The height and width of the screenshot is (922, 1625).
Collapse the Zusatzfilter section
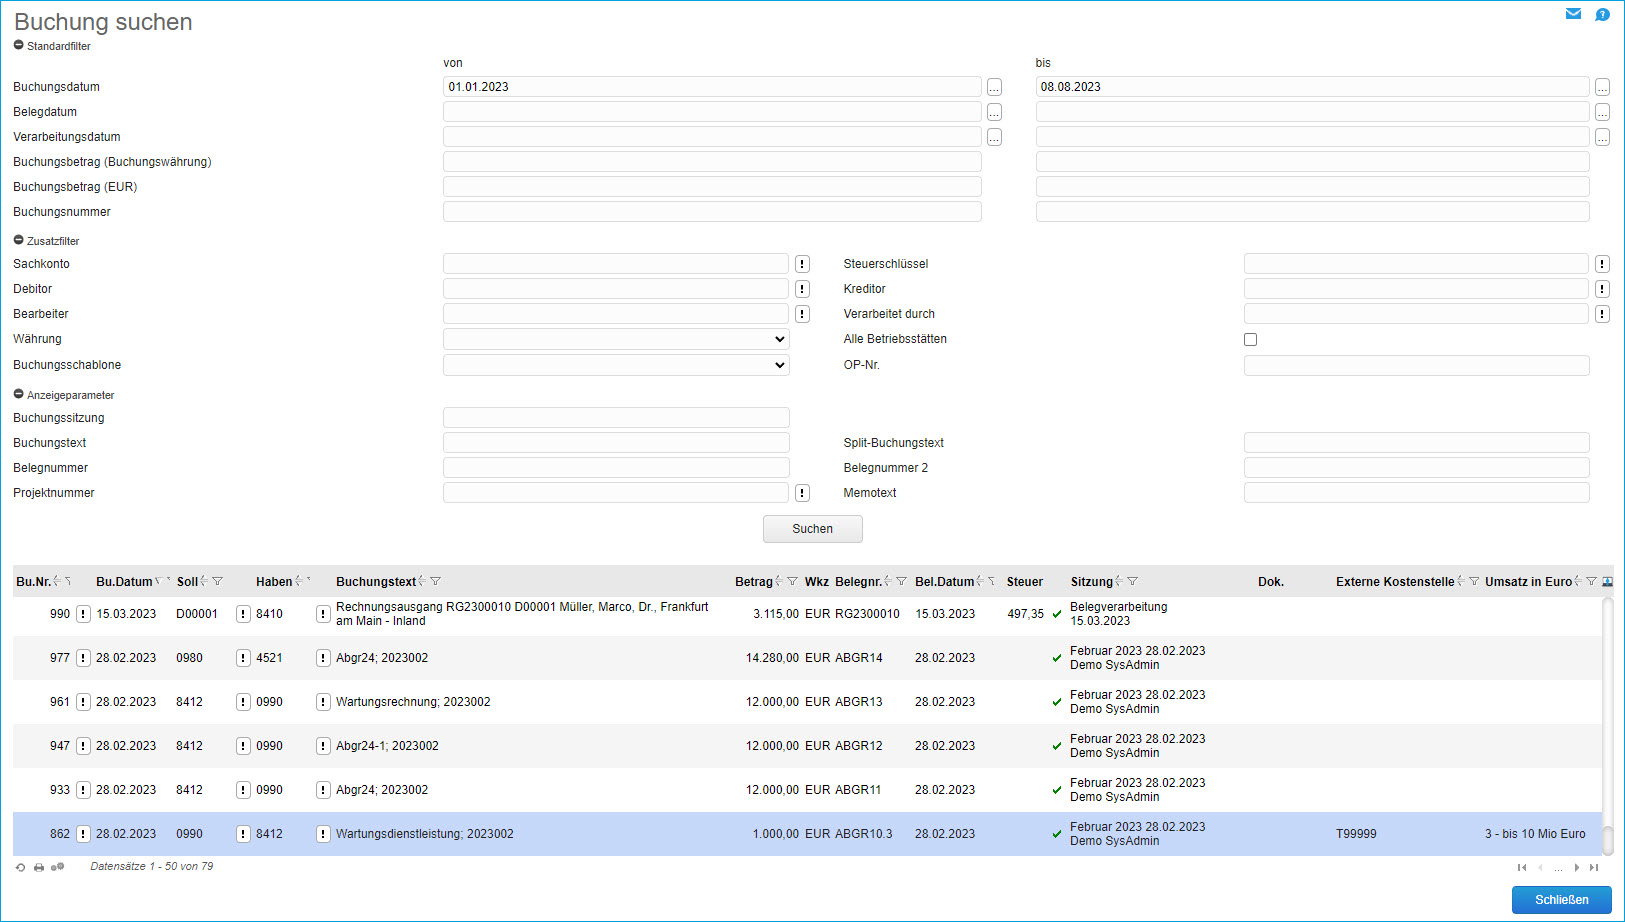click(19, 241)
